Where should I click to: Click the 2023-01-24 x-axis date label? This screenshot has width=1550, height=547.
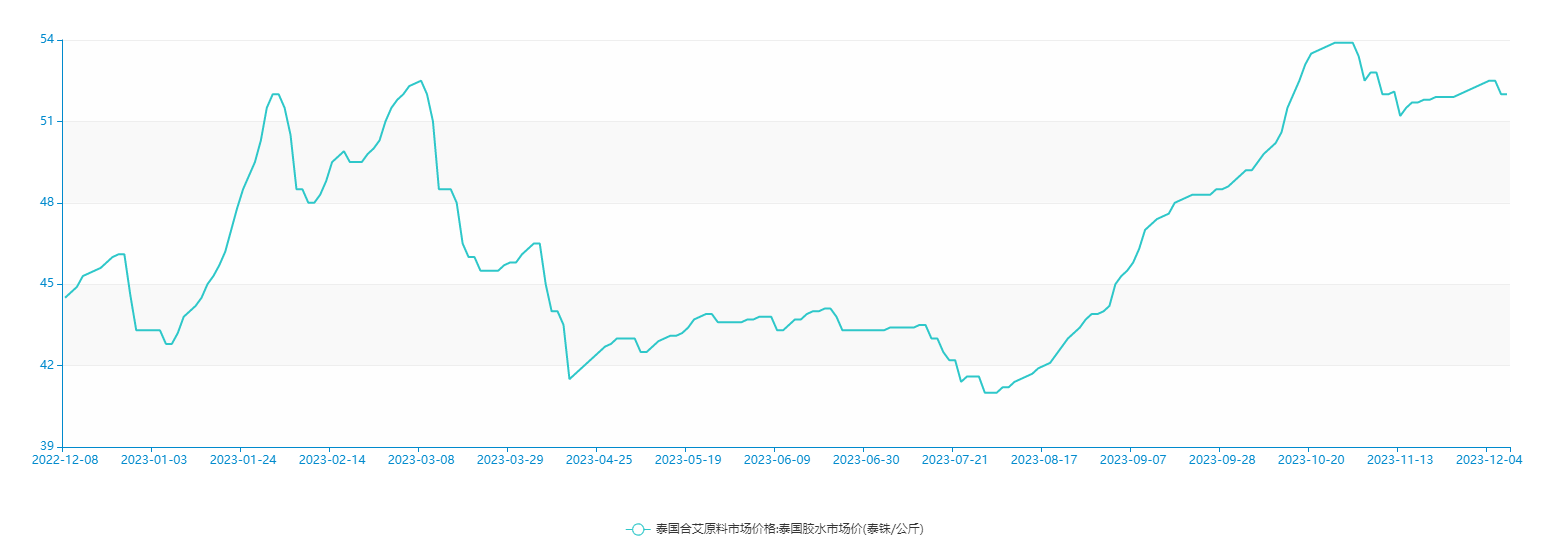point(243,460)
